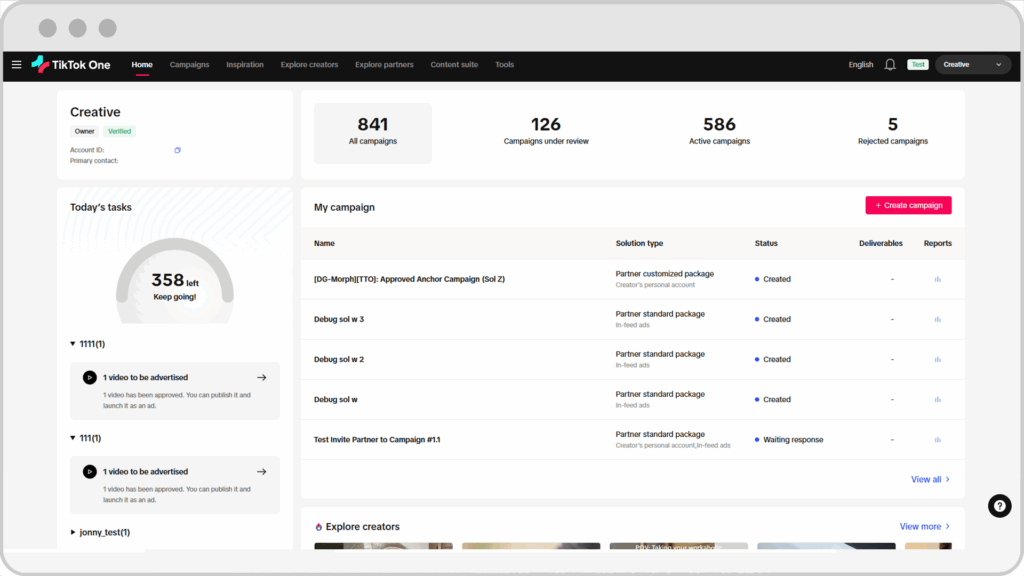Collapse the 1111(1) task group
Viewport: 1024px width, 576px height.
73,344
